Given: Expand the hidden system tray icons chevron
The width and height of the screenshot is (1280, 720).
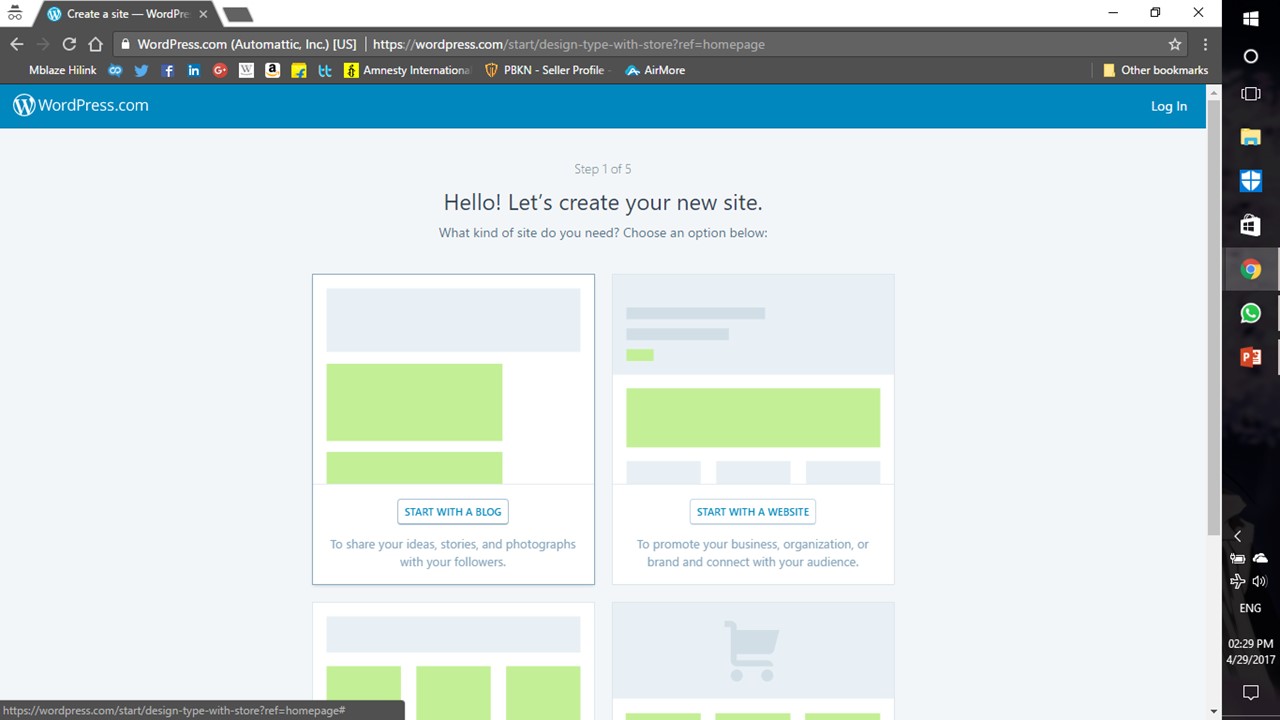Looking at the screenshot, I should (x=1237, y=536).
